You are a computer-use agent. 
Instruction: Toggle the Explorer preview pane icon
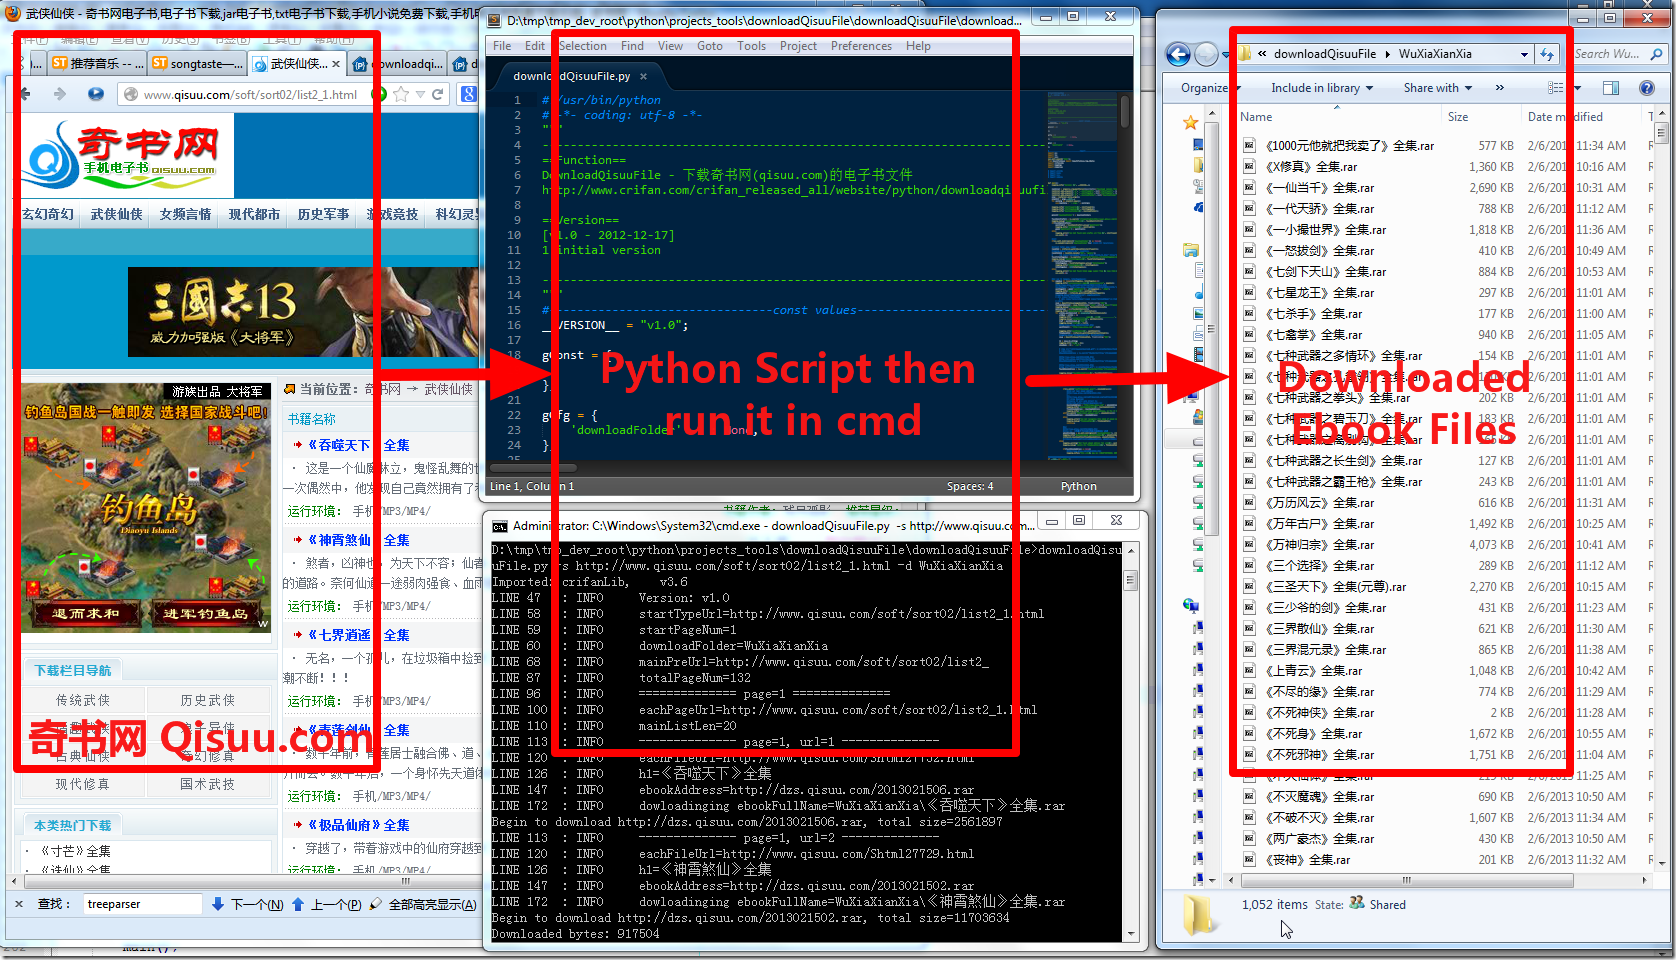[x=1610, y=88]
